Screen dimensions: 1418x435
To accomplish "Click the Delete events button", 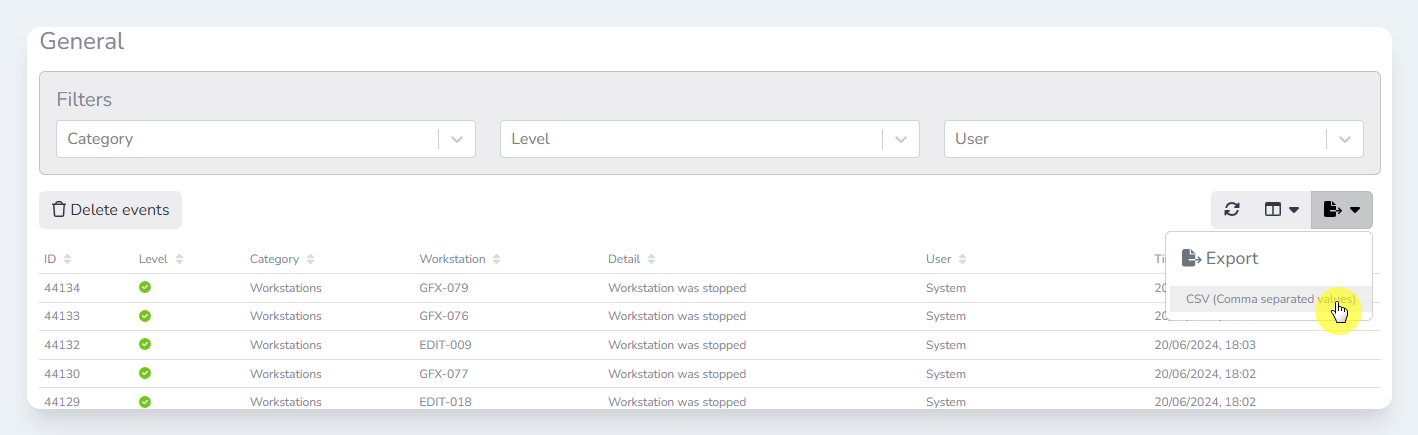I will pyautogui.click(x=110, y=210).
